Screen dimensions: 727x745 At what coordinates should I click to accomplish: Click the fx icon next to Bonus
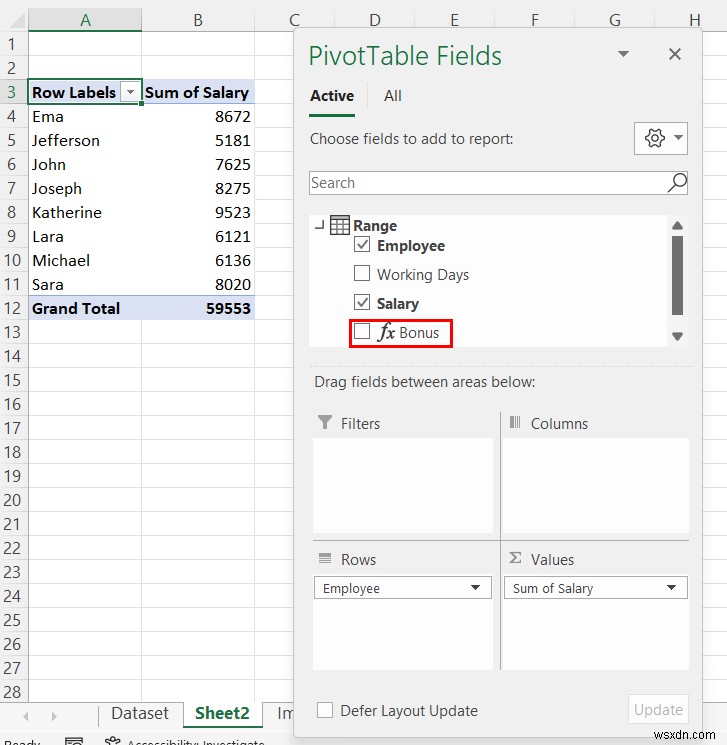(x=386, y=332)
